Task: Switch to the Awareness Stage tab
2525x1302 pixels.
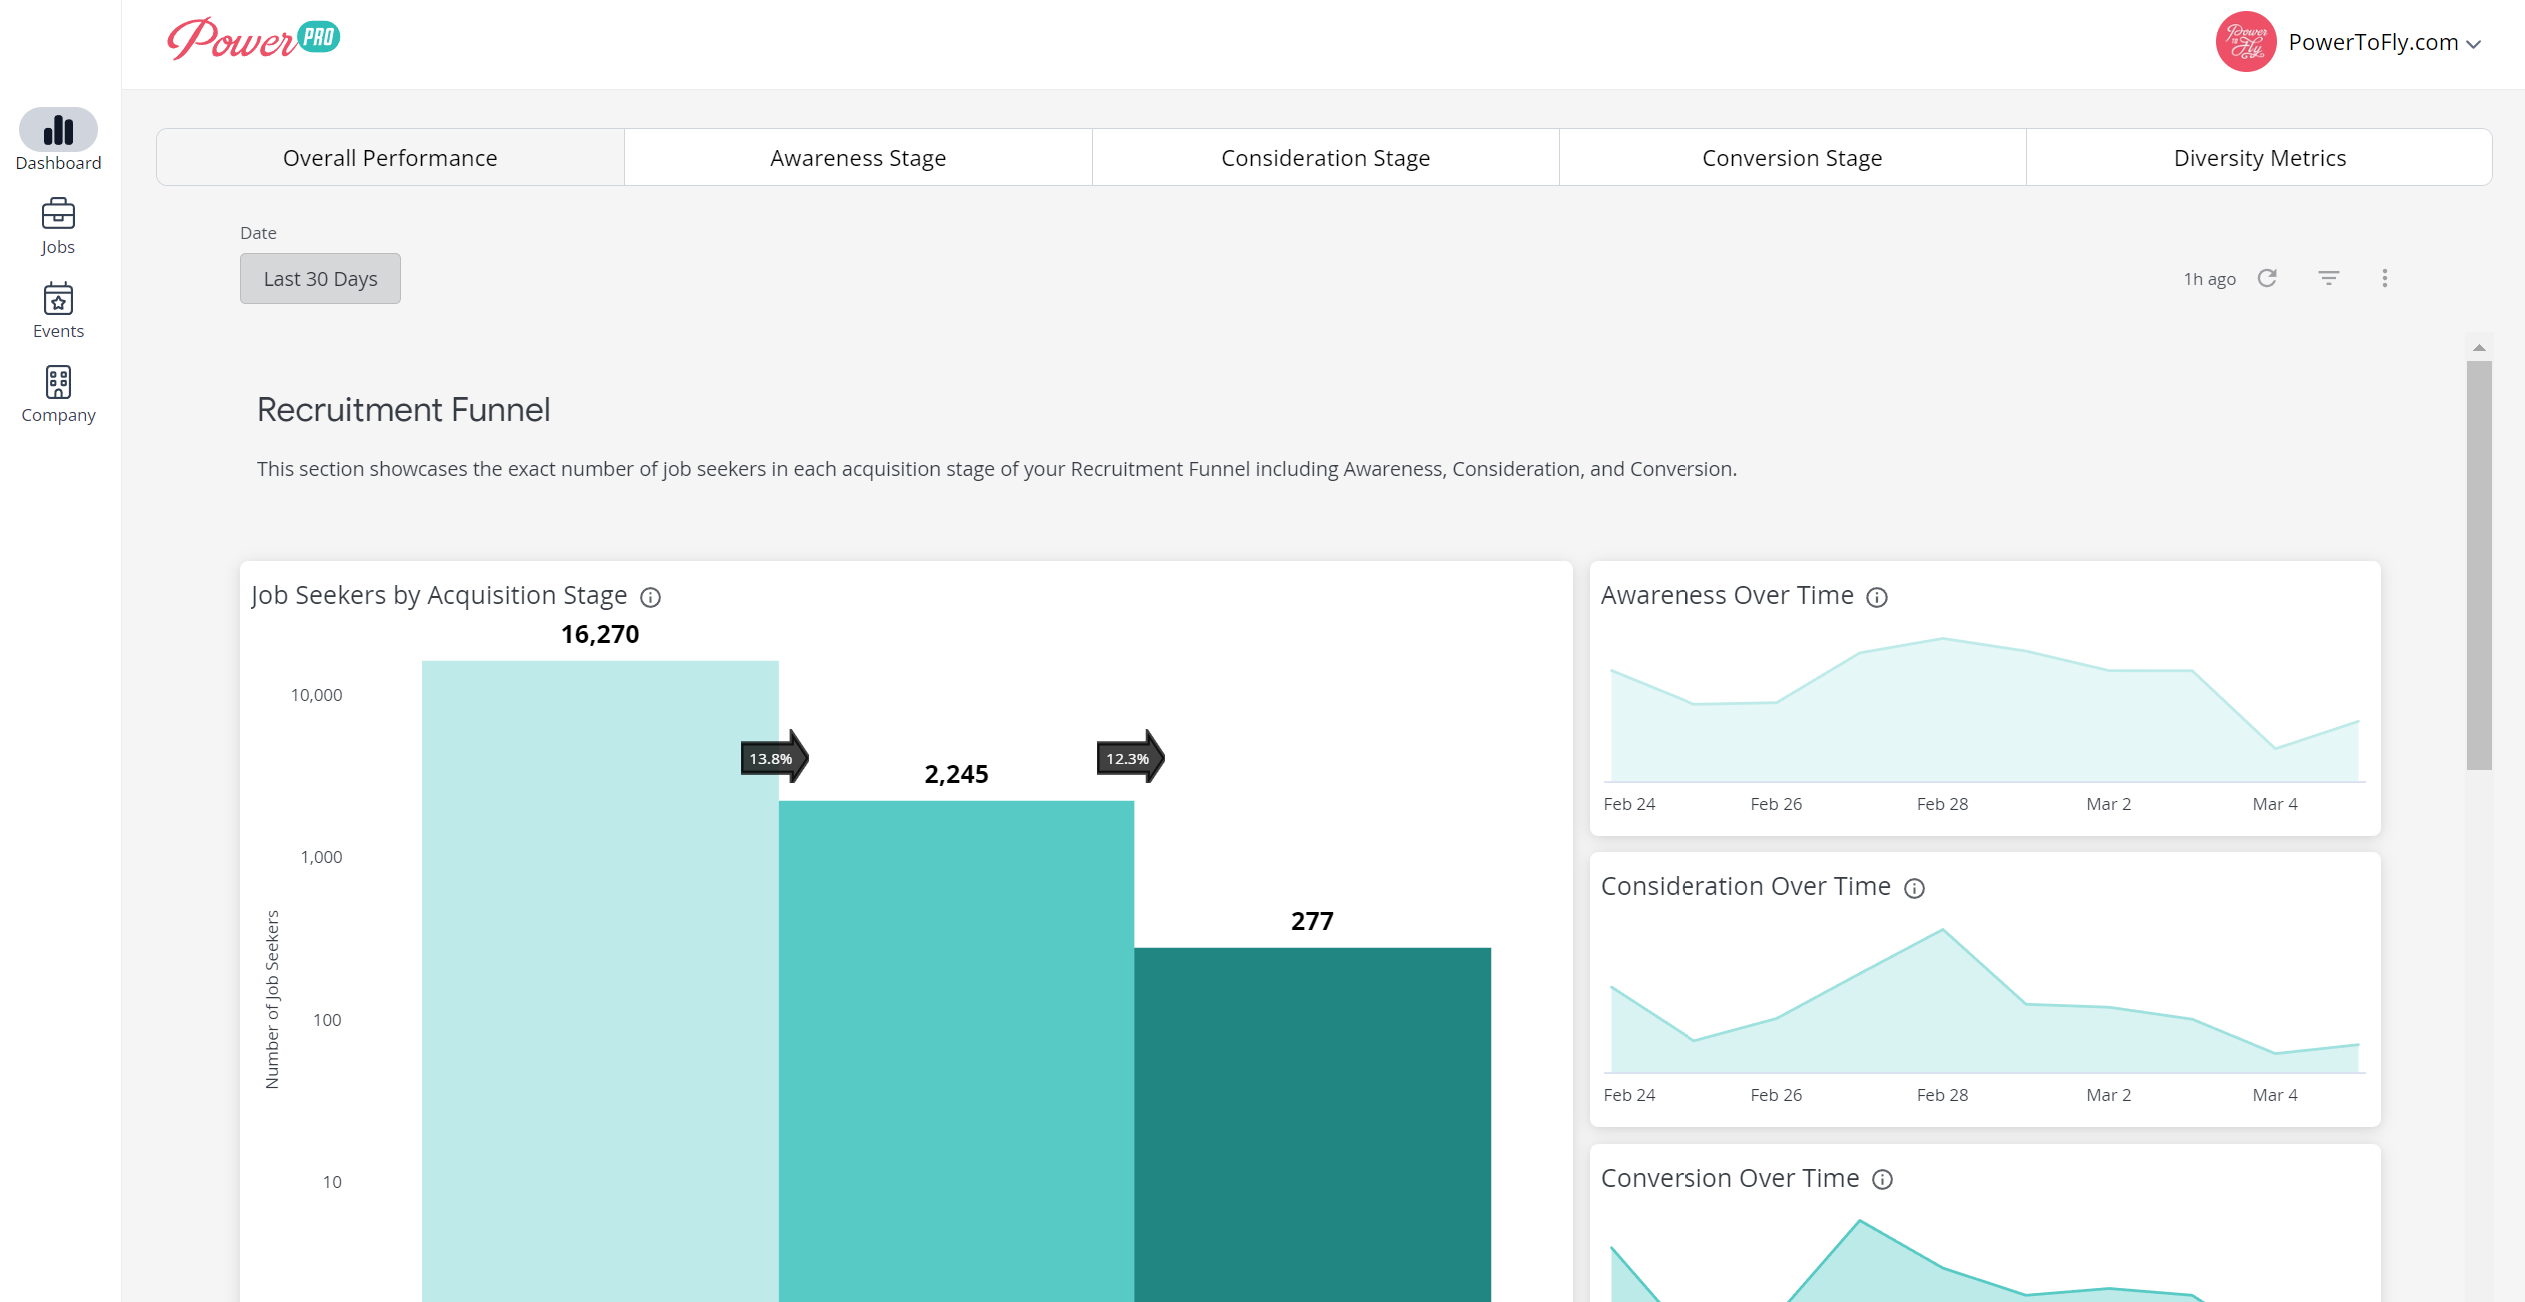Action: tap(858, 157)
